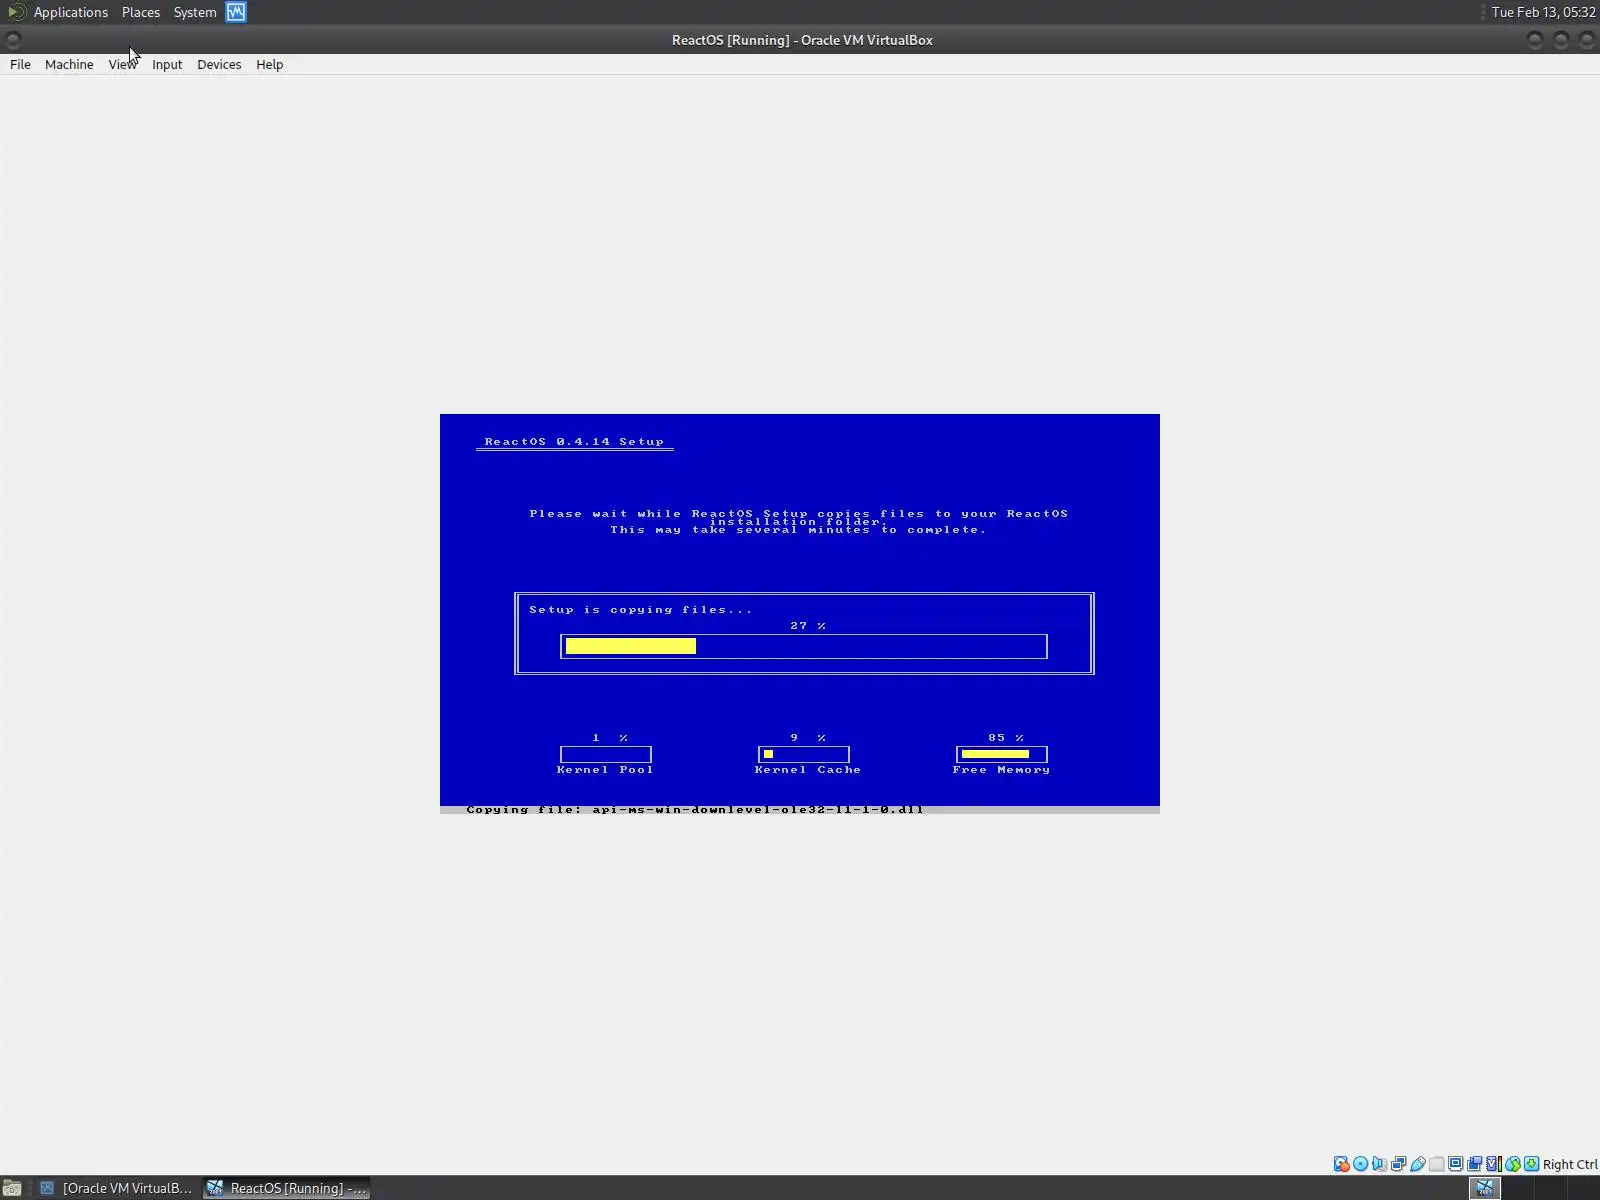Click the workspace switcher VirtualBox thumbnail
Image resolution: width=1600 pixels, height=1200 pixels.
pyautogui.click(x=1485, y=1188)
